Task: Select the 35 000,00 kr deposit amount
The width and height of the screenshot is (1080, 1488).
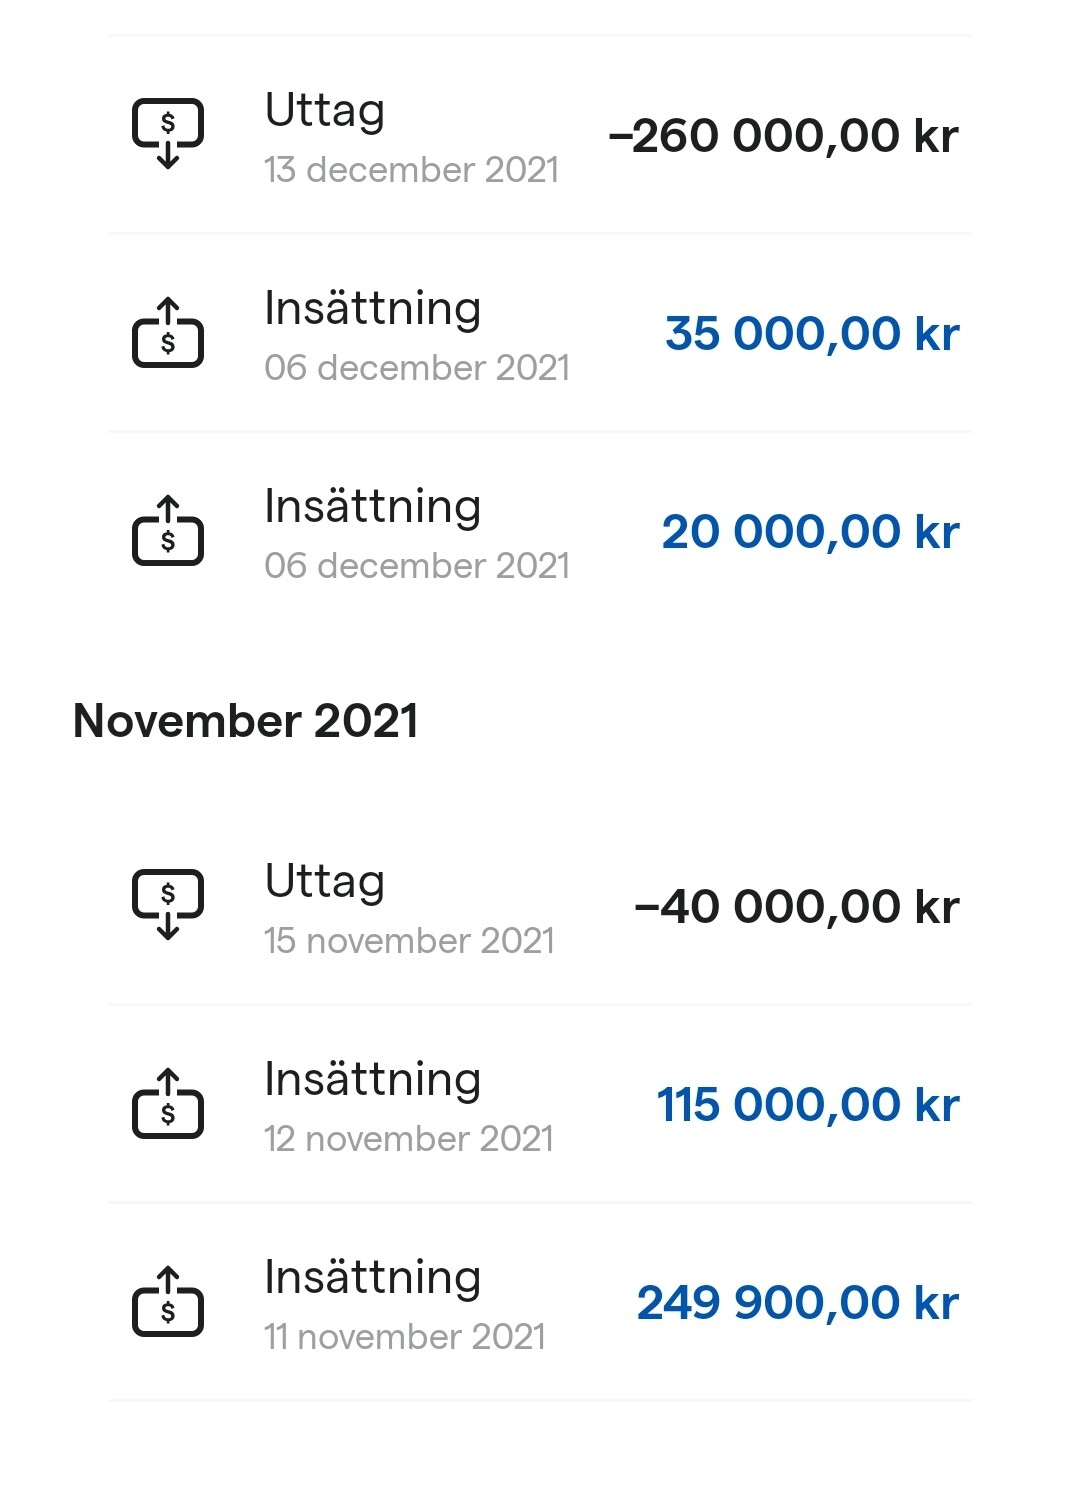Action: [x=812, y=334]
